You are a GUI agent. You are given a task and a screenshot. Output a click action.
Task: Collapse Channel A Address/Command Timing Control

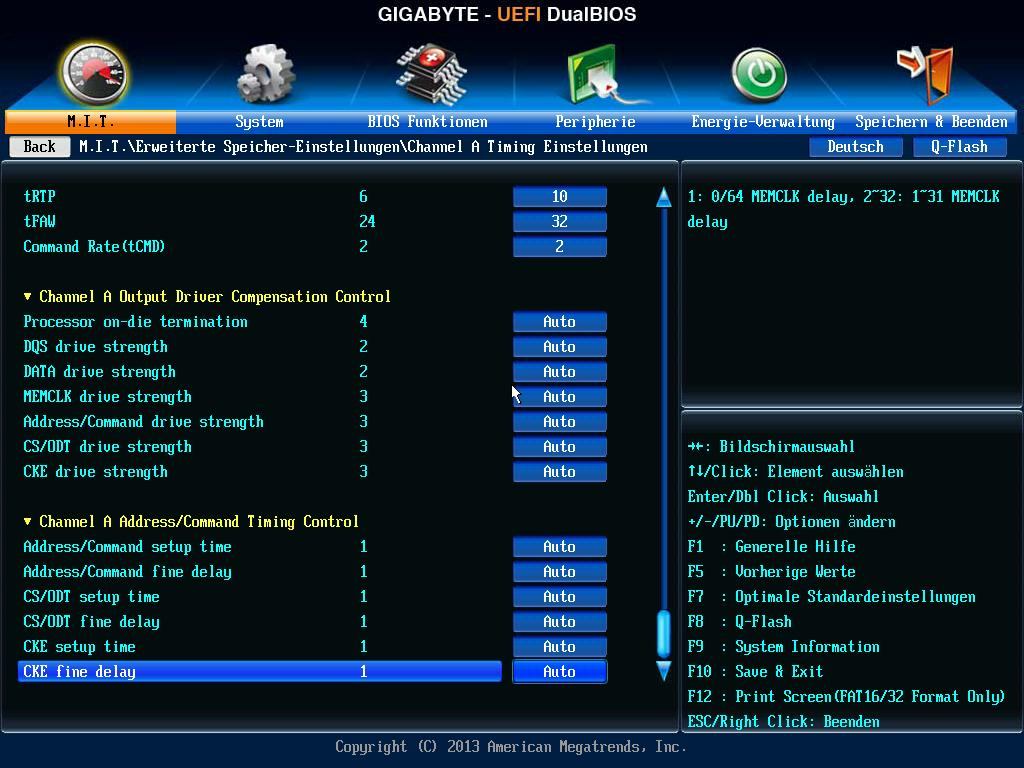tap(191, 522)
